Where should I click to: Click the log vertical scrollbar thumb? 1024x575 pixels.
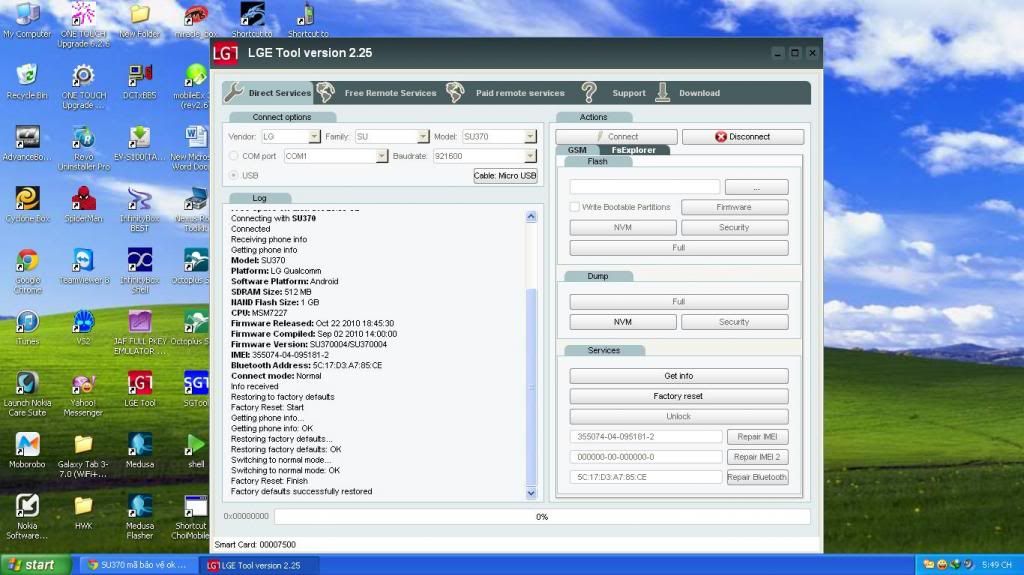point(531,386)
